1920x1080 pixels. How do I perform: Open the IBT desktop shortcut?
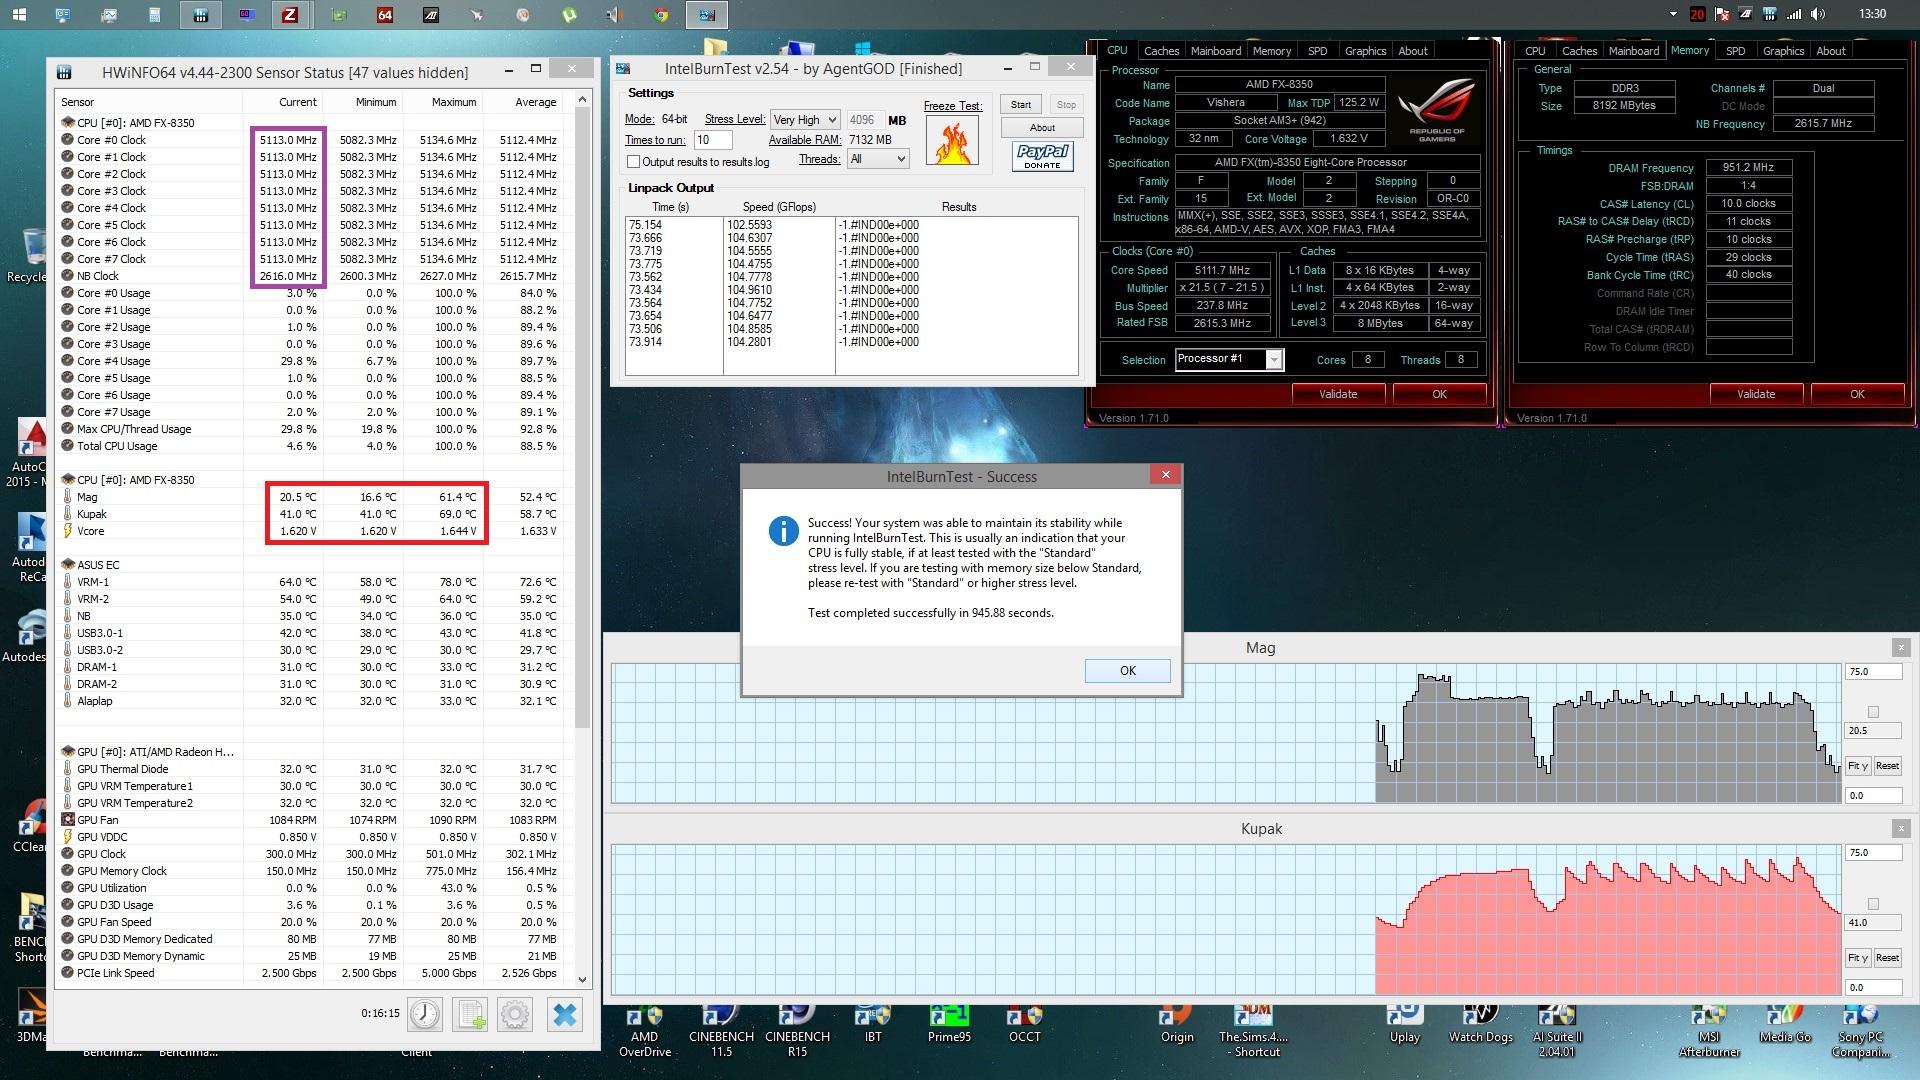pyautogui.click(x=873, y=1025)
